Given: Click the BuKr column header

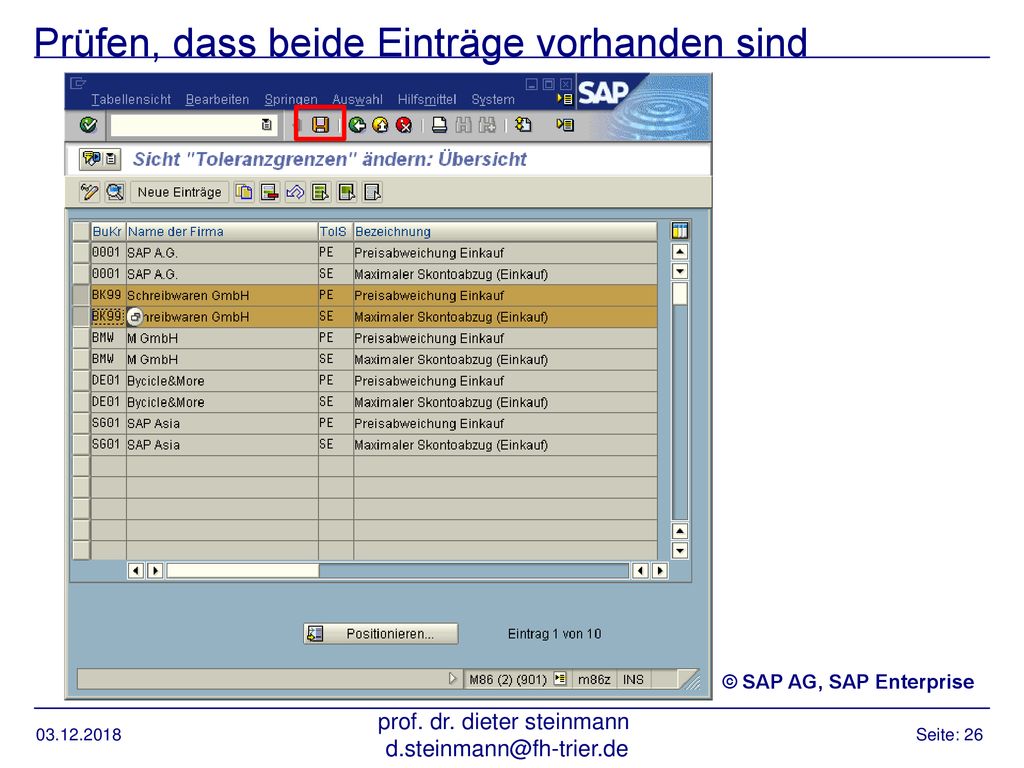Looking at the screenshot, I should point(108,231).
